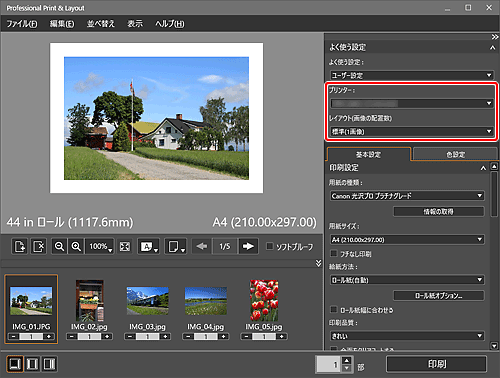Go to next page with right arrow
Screen dimensions: 500x378
coord(248,246)
